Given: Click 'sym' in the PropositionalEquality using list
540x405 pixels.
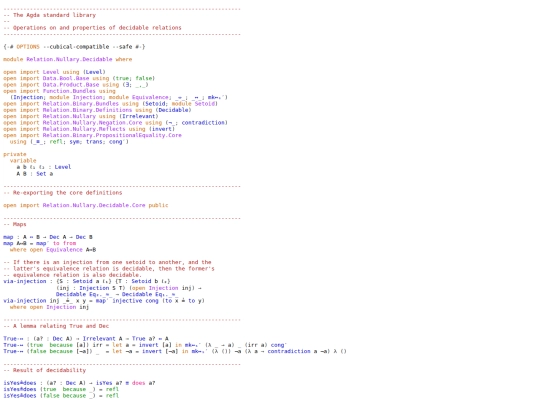Looking at the screenshot, I should (74, 142).
